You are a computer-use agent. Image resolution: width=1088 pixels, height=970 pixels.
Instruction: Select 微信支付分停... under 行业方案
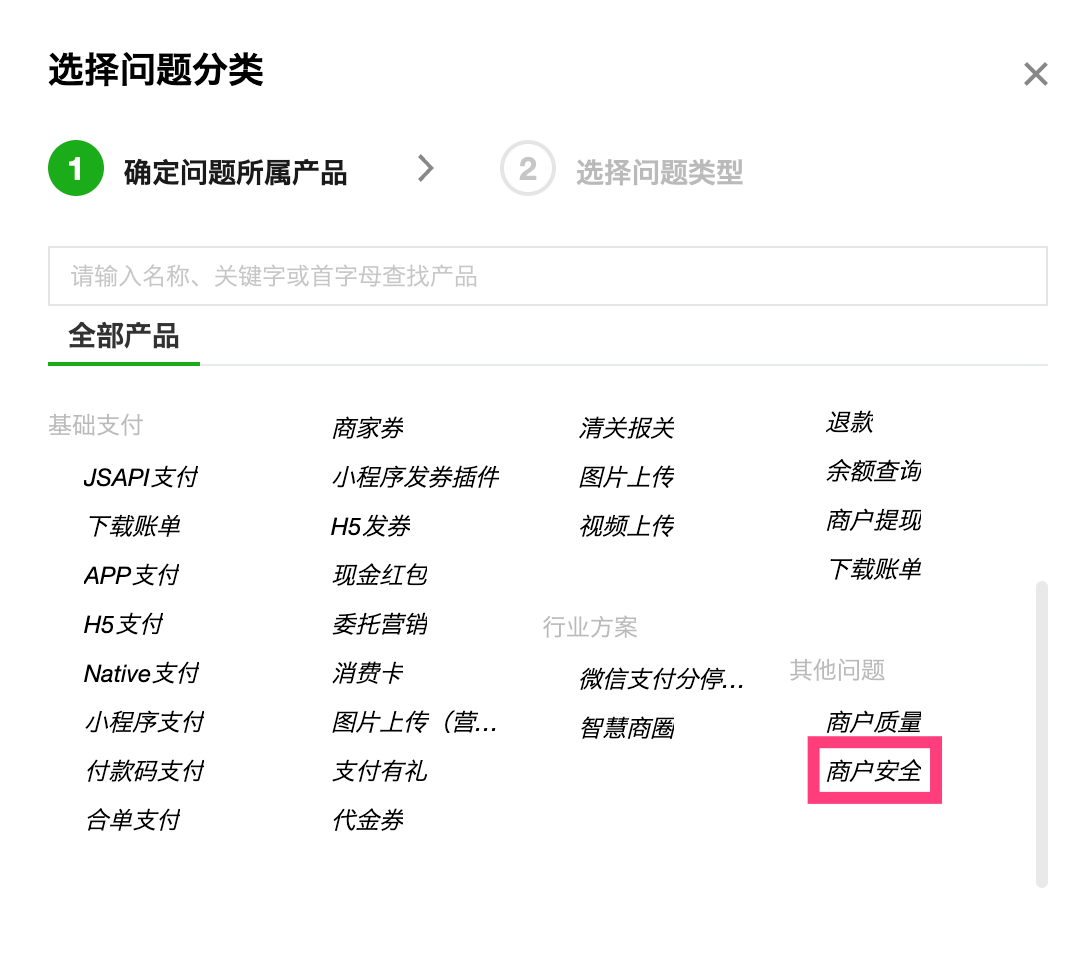661,679
